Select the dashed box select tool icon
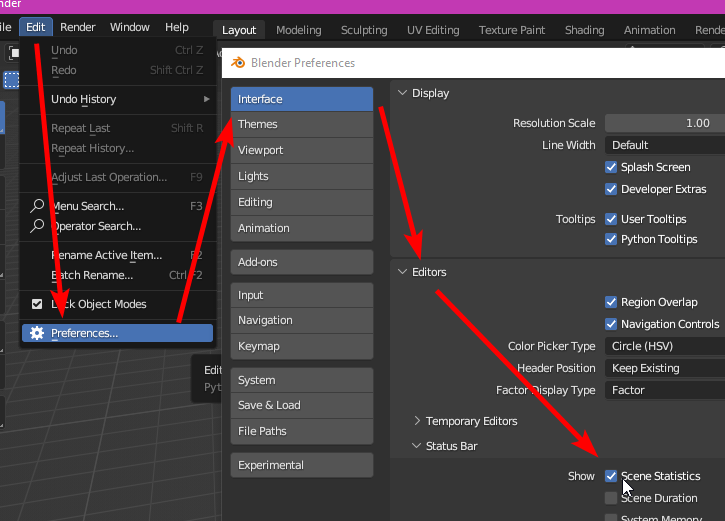The width and height of the screenshot is (725, 521). [12, 80]
